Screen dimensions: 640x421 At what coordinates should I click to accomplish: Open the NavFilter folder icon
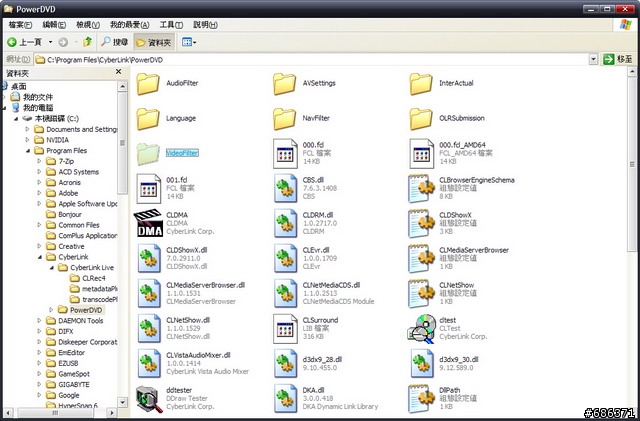(x=284, y=119)
